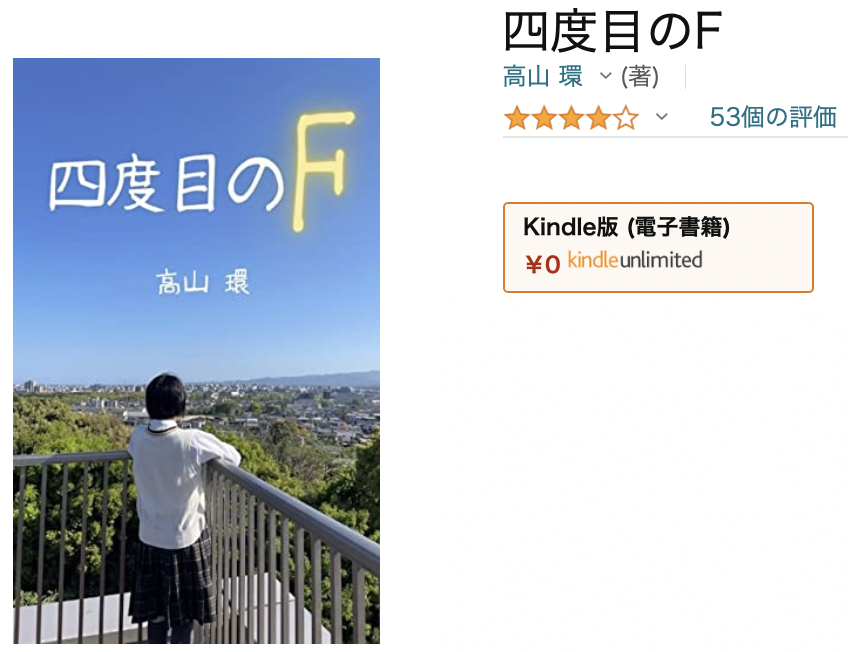Expand the star rating breakdown chevron
The image size is (848, 652).
[x=661, y=116]
